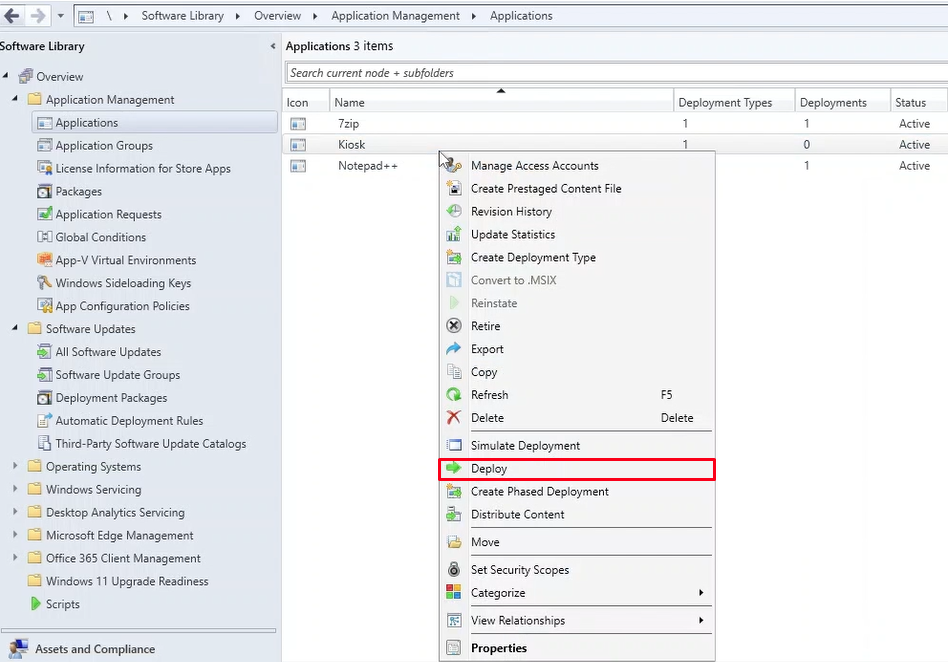This screenshot has height=662, width=948.
Task: Select Application Groups in the sidebar
Action: coord(104,146)
